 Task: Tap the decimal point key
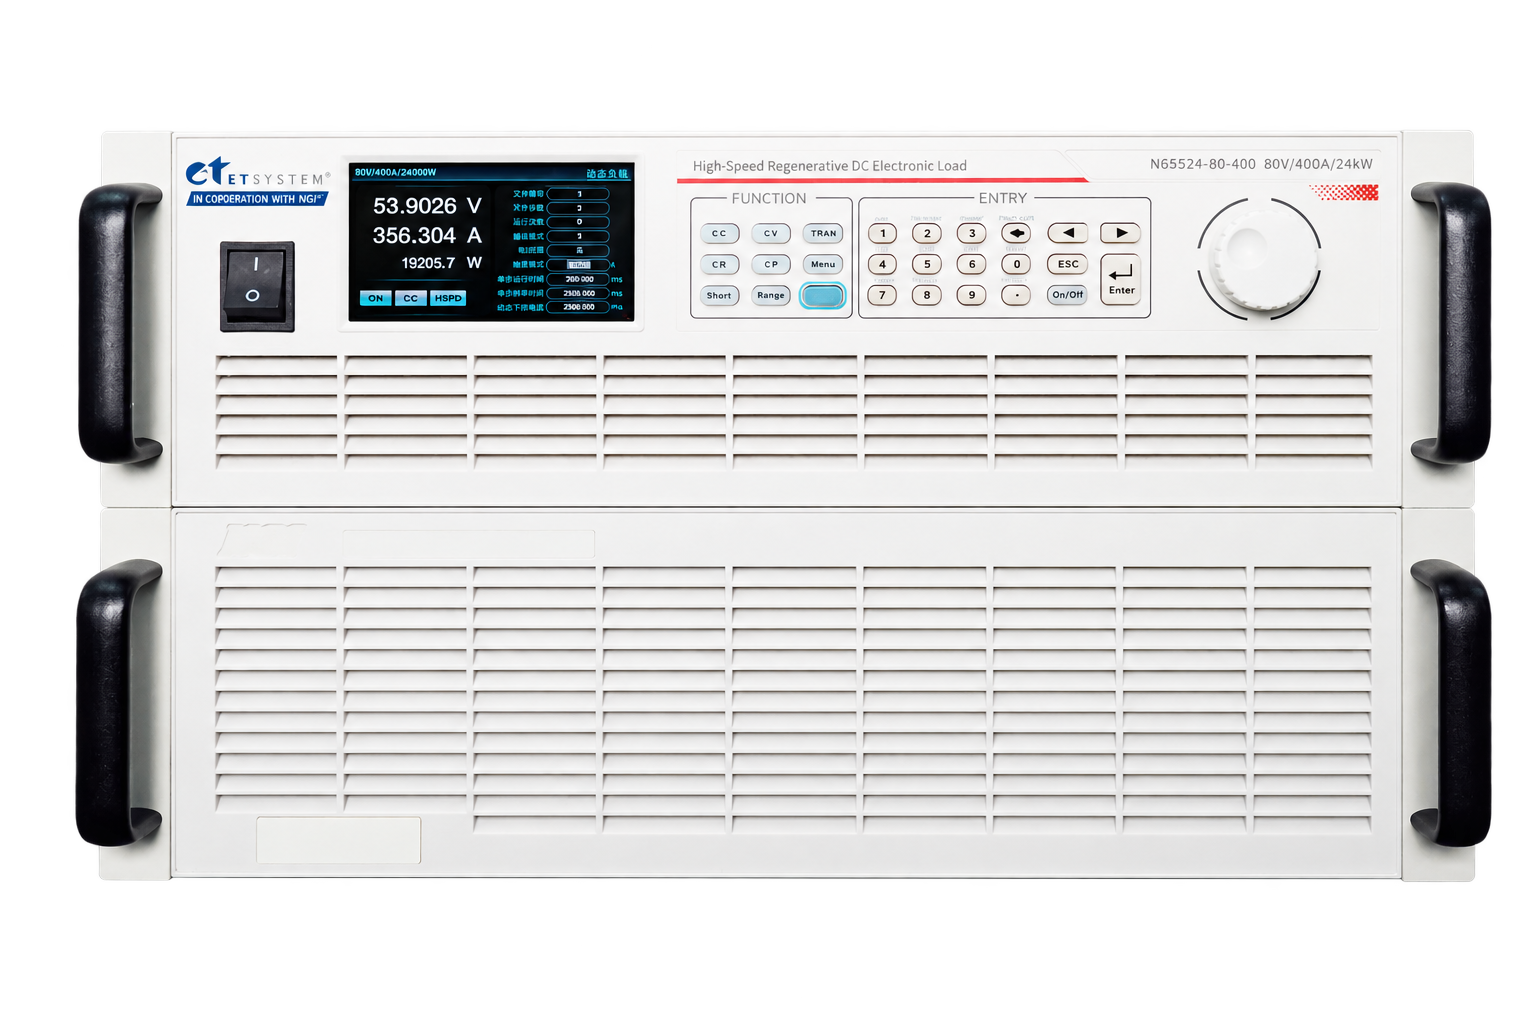[x=1016, y=295]
